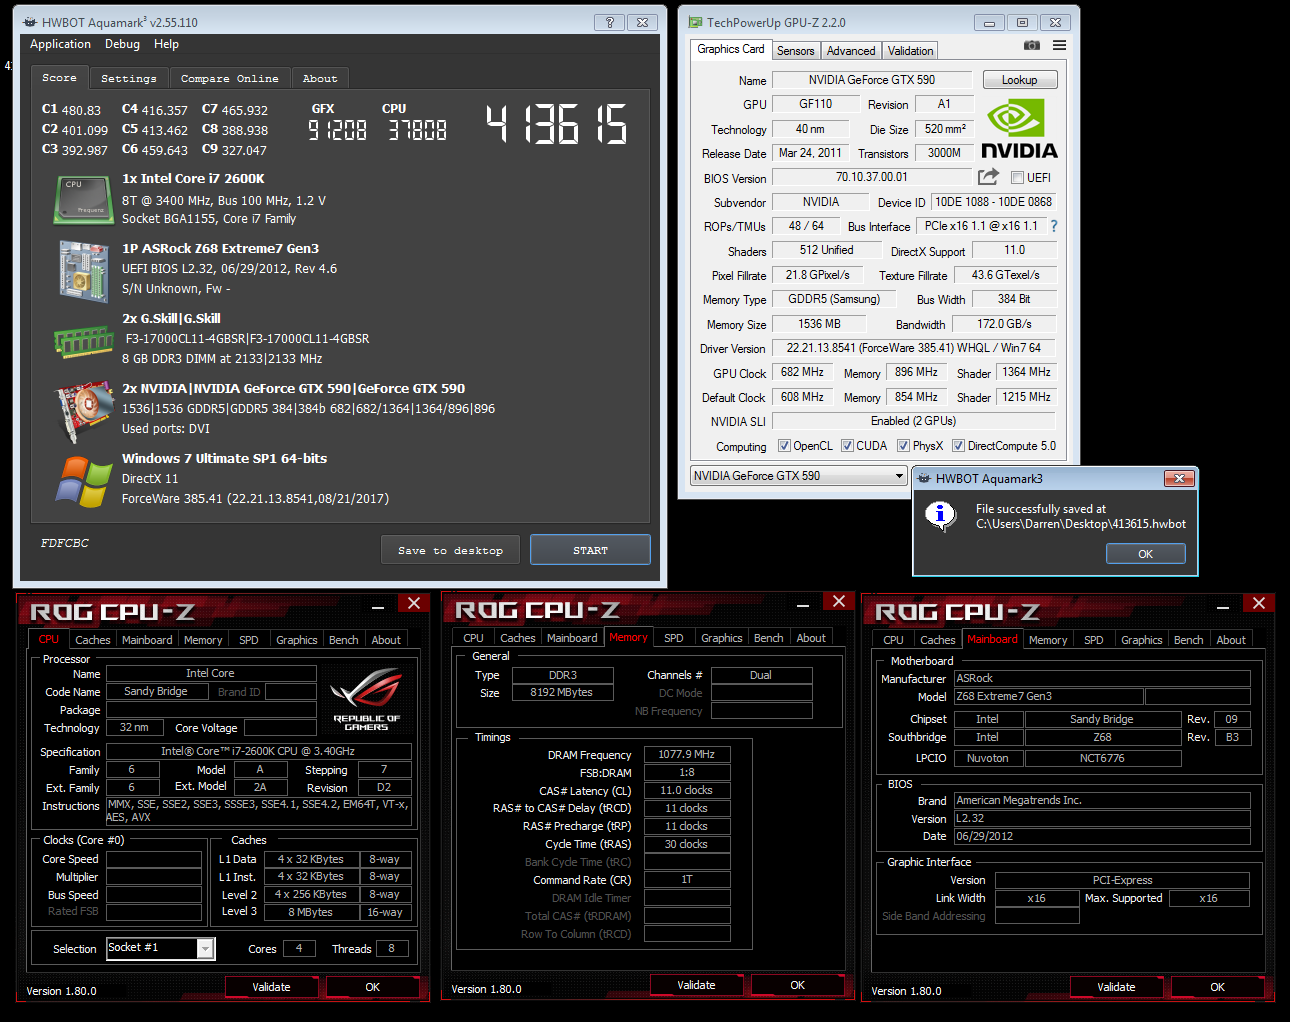This screenshot has width=1290, height=1022.
Task: Click Validate in Mainboard CPU-Z window
Action: coord(1116,987)
